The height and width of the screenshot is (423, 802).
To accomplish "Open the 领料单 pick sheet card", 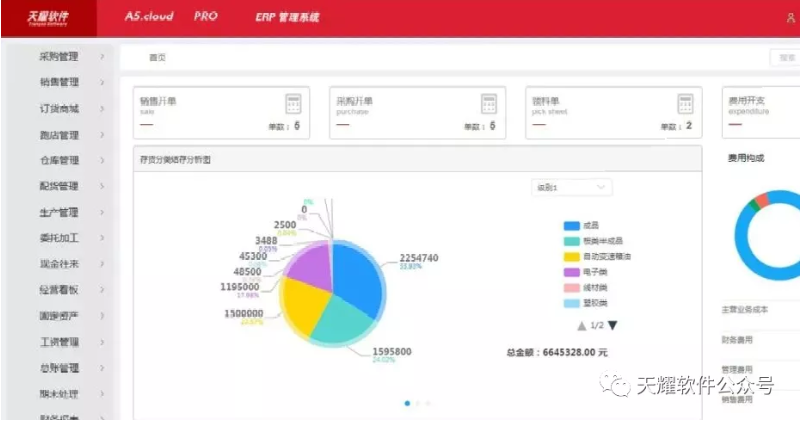I will coord(614,113).
